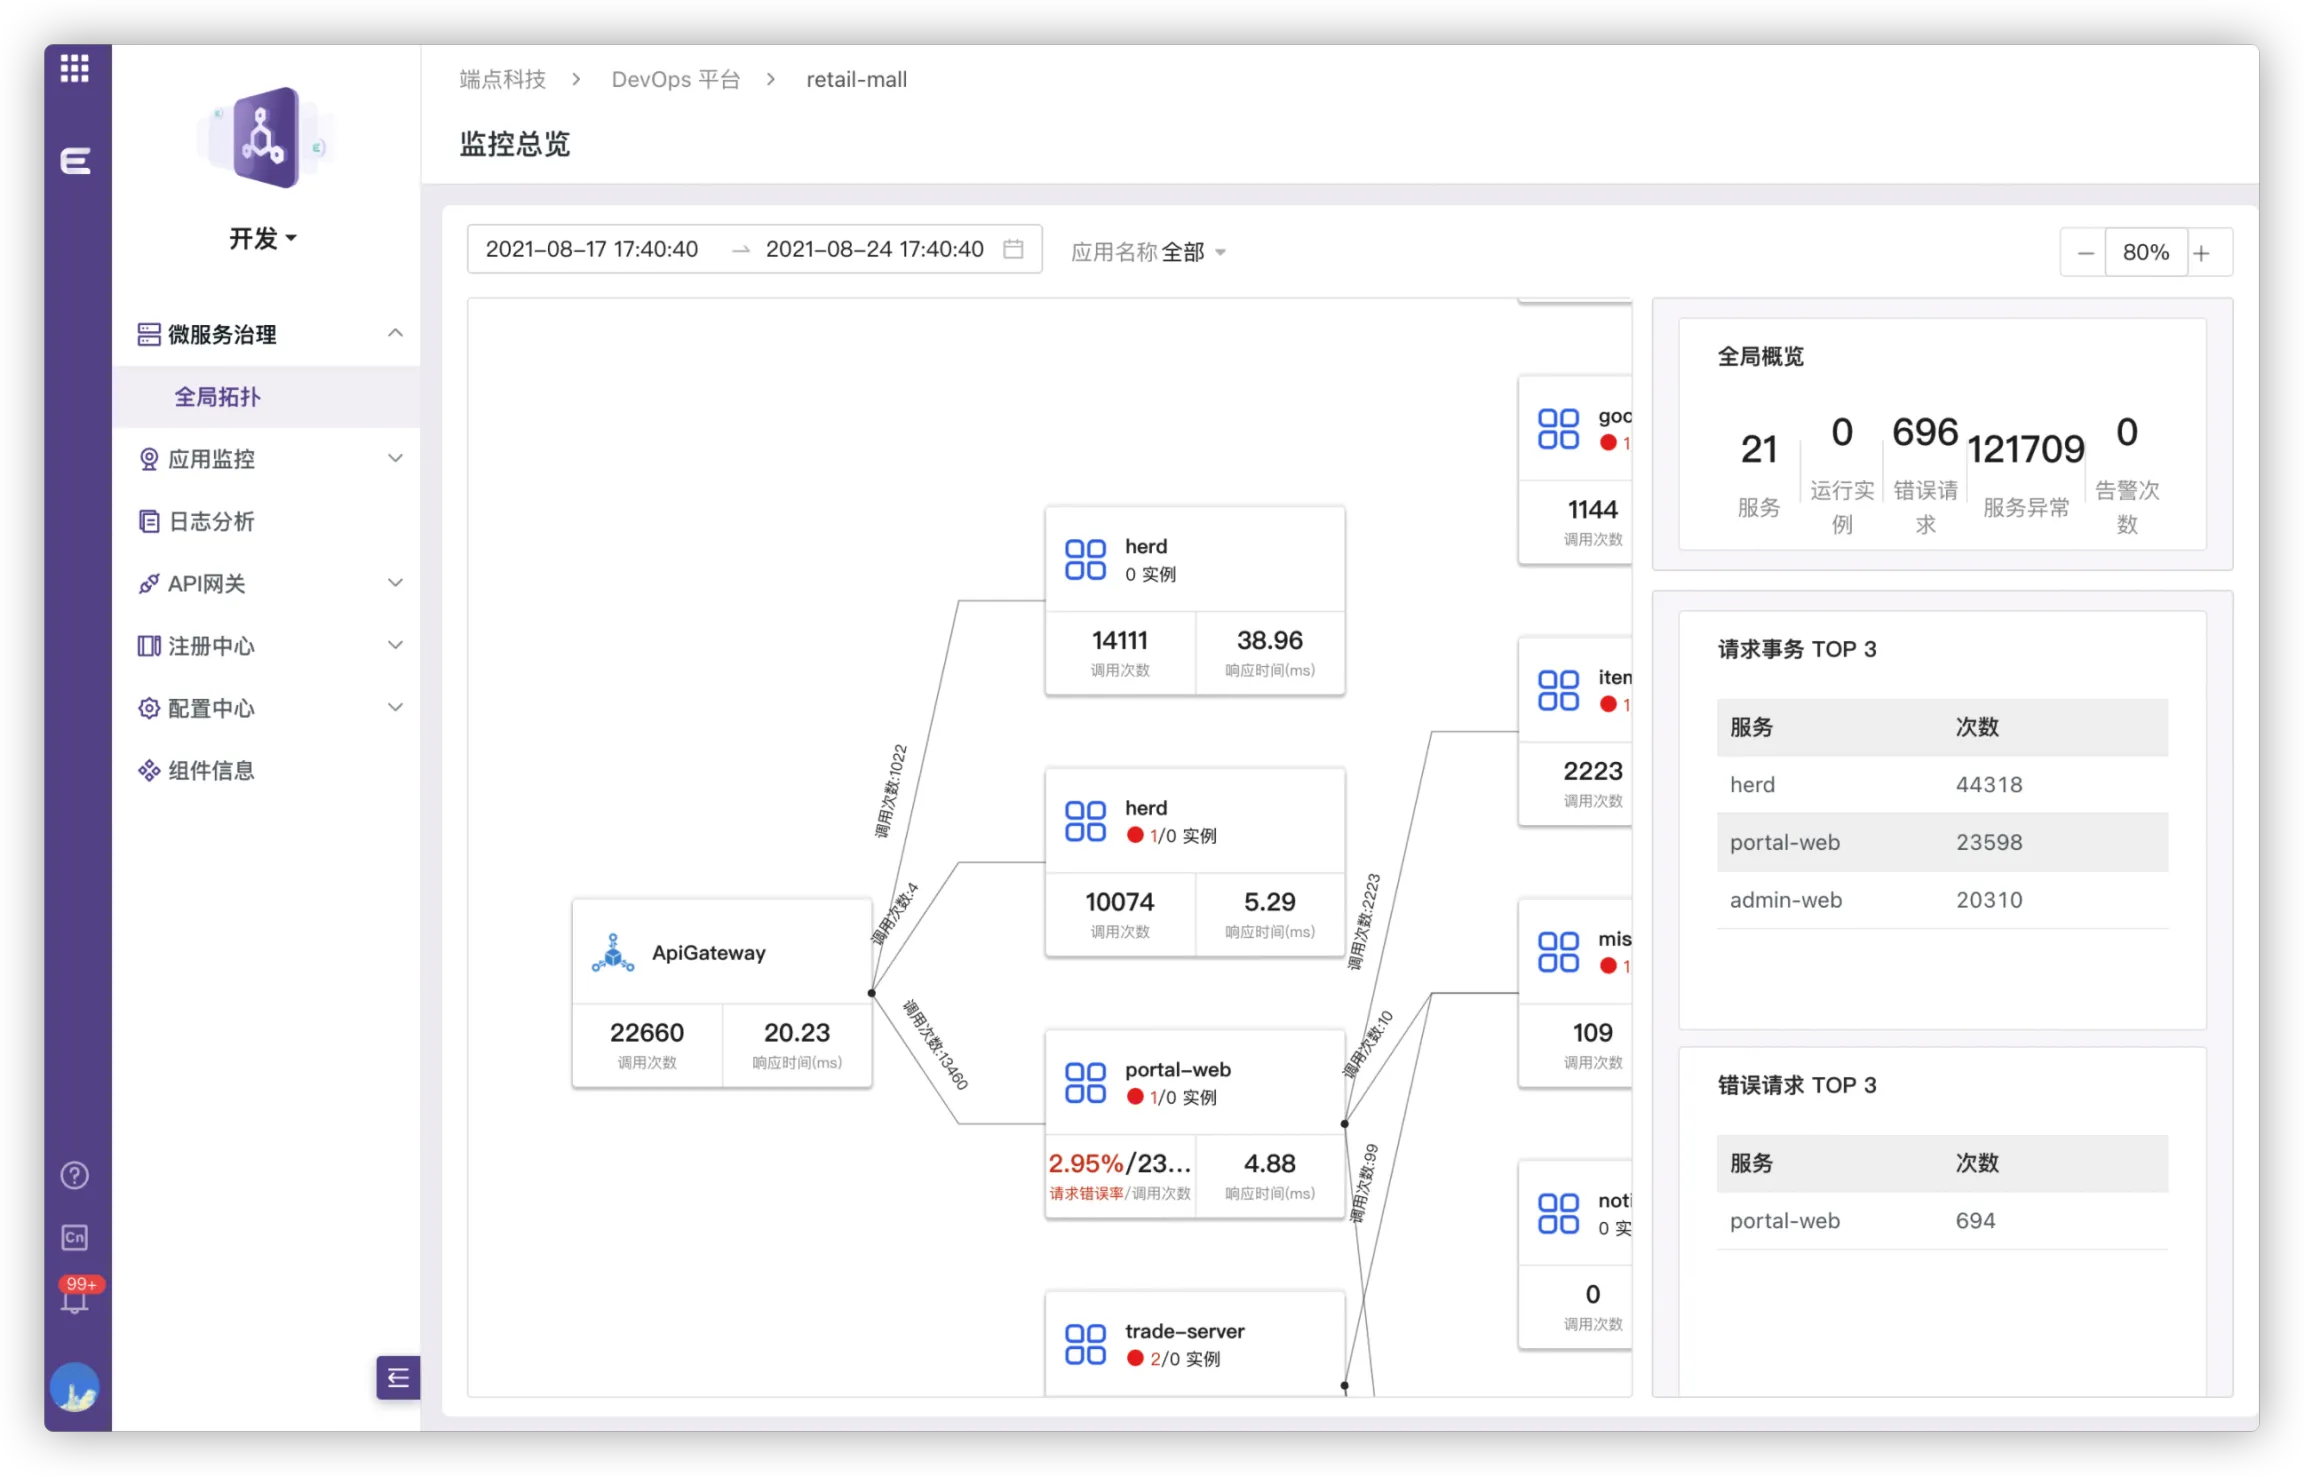The image size is (2304, 1476).
Task: Click the user avatar icon
Action: pos(75,1388)
